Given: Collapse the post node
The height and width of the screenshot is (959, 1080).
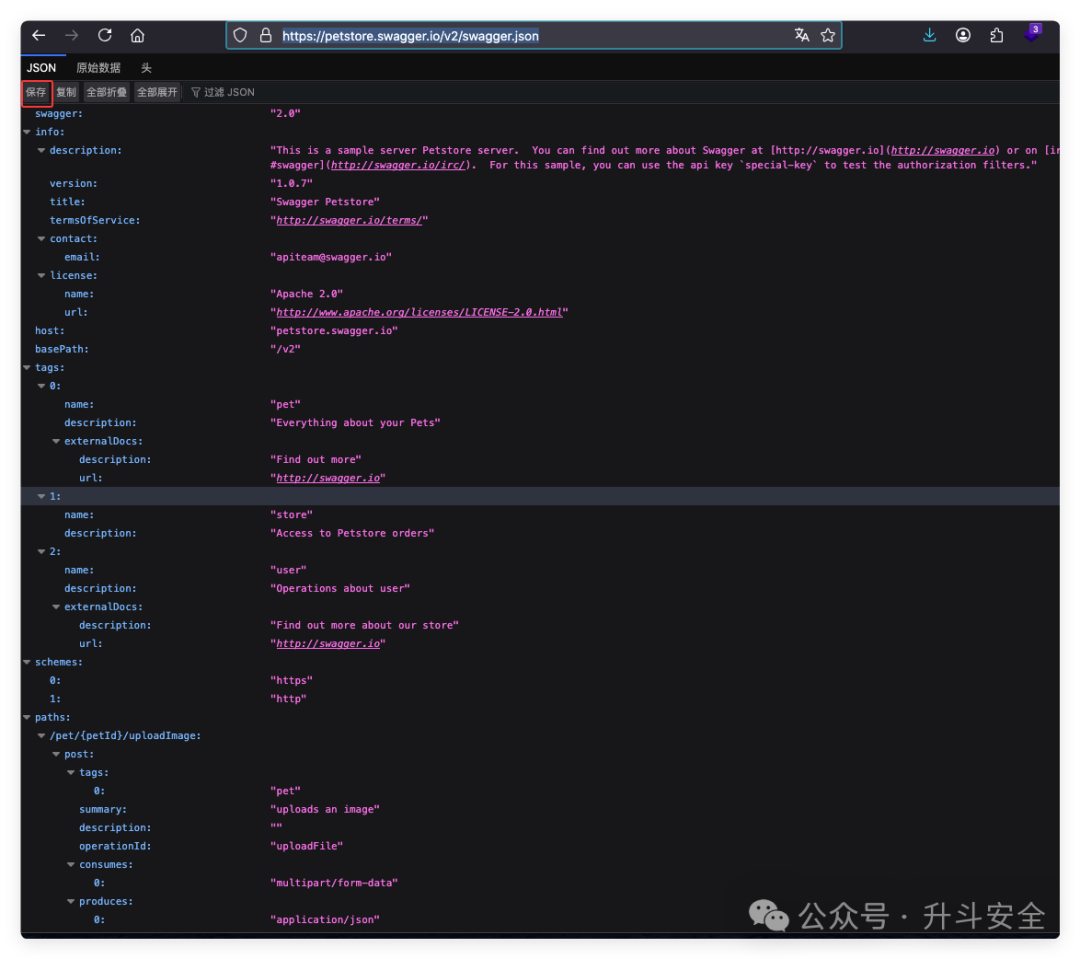Looking at the screenshot, I should (56, 754).
